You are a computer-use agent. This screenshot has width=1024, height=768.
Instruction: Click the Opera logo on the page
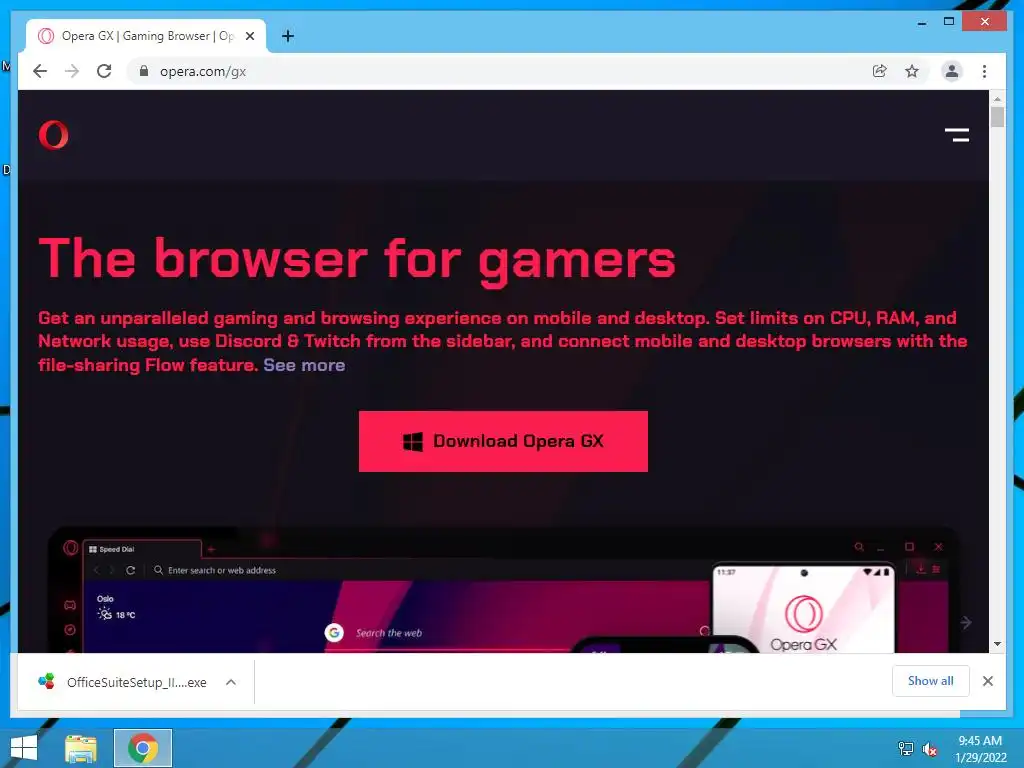54,135
